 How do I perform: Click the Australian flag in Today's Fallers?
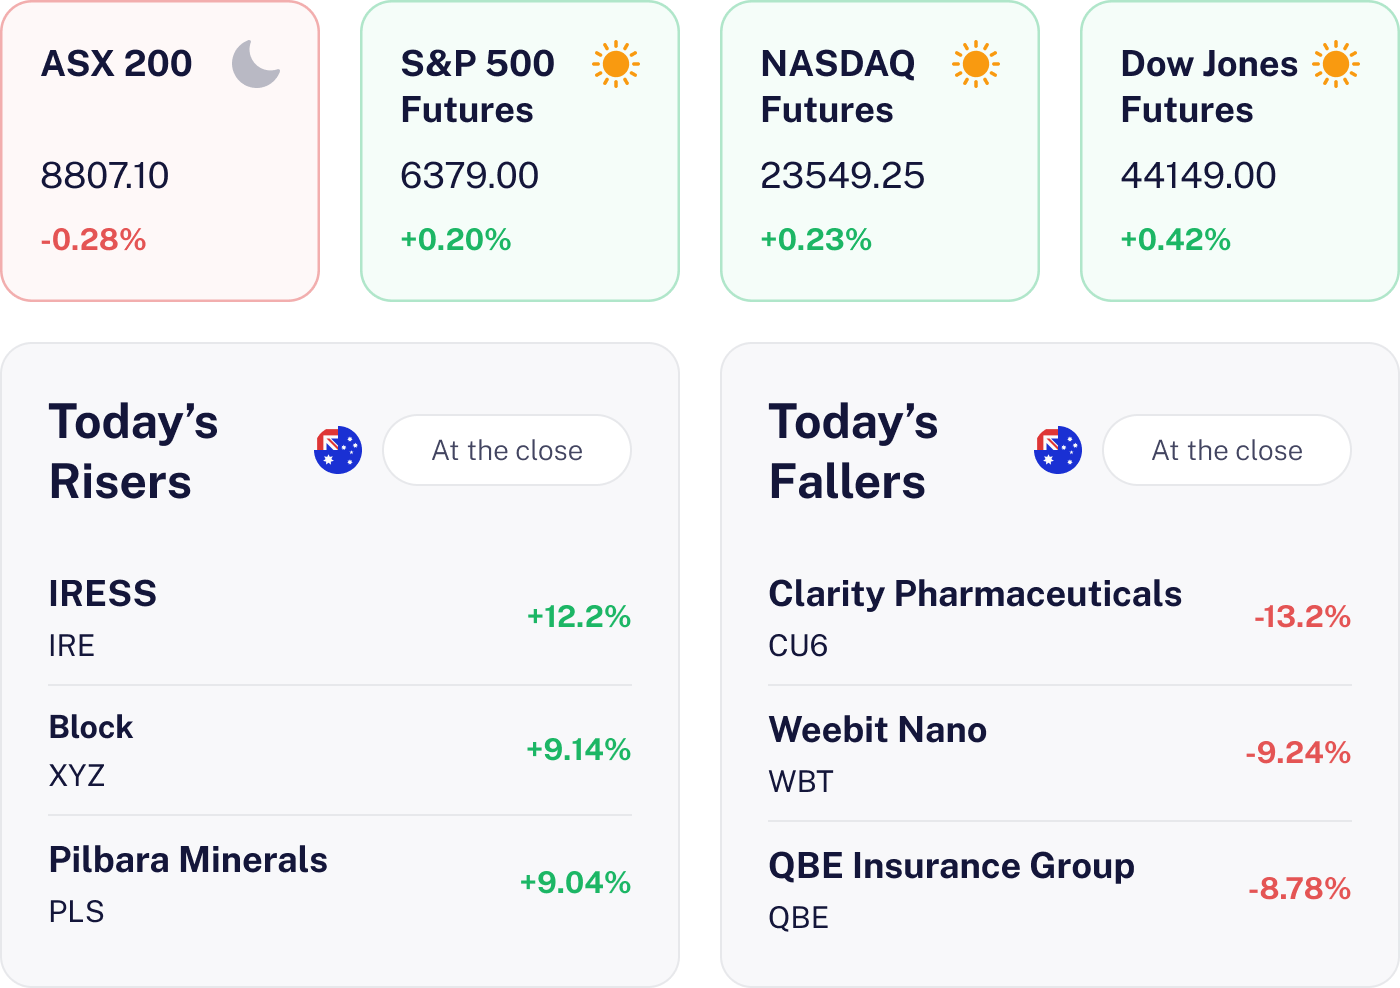[x=1058, y=450]
